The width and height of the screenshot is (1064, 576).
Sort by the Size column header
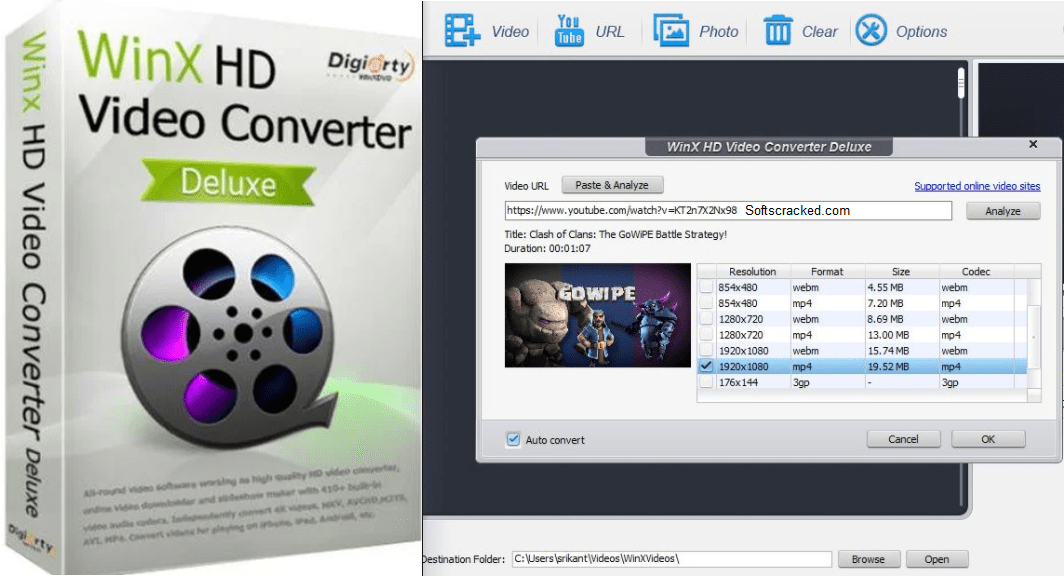click(x=901, y=271)
